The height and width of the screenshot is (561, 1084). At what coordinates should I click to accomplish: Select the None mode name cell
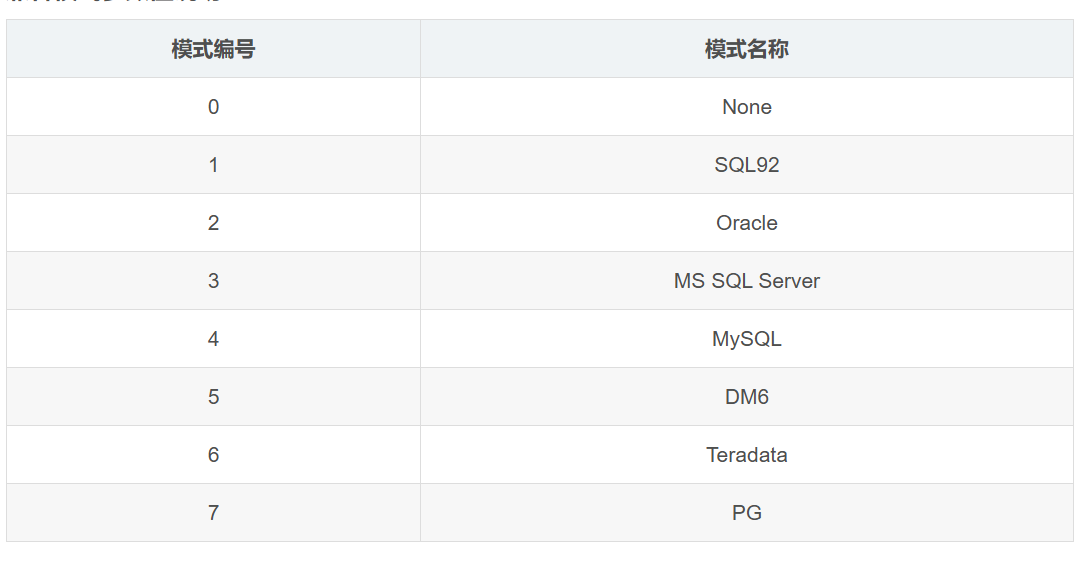click(x=747, y=107)
